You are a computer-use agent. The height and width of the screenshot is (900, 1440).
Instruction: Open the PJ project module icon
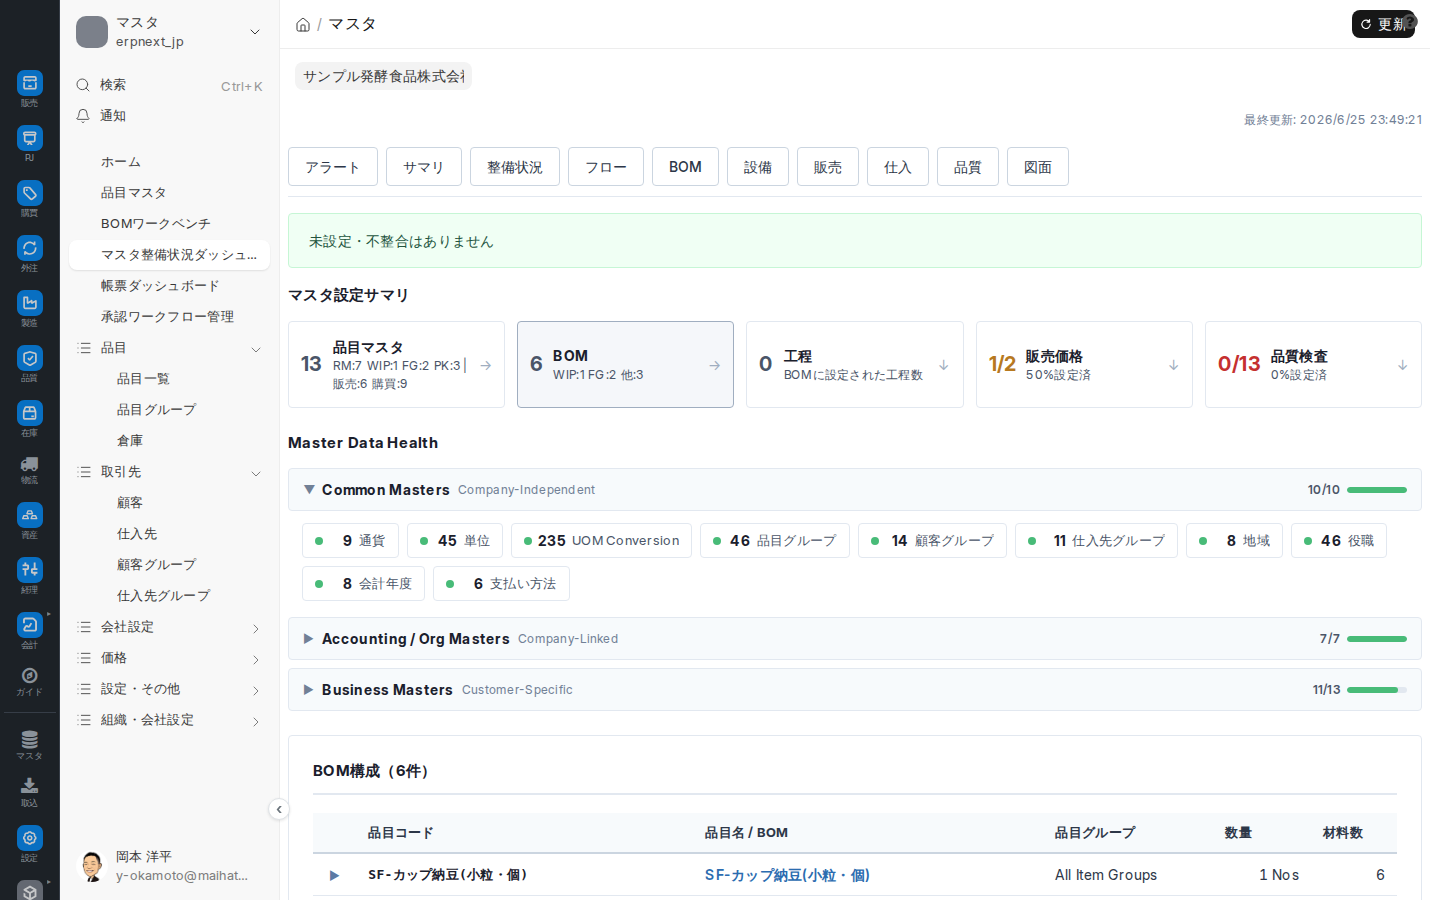(x=30, y=138)
